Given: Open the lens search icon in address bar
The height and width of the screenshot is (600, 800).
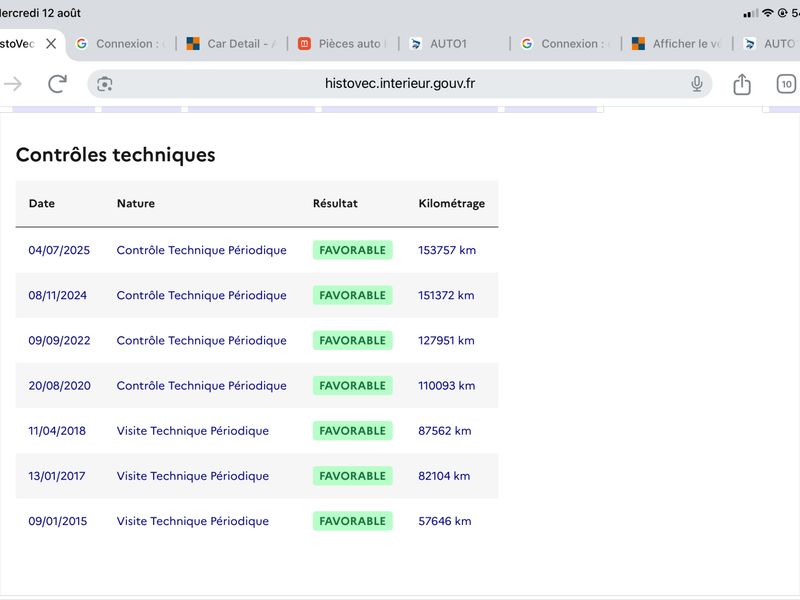Looking at the screenshot, I should click(x=105, y=84).
